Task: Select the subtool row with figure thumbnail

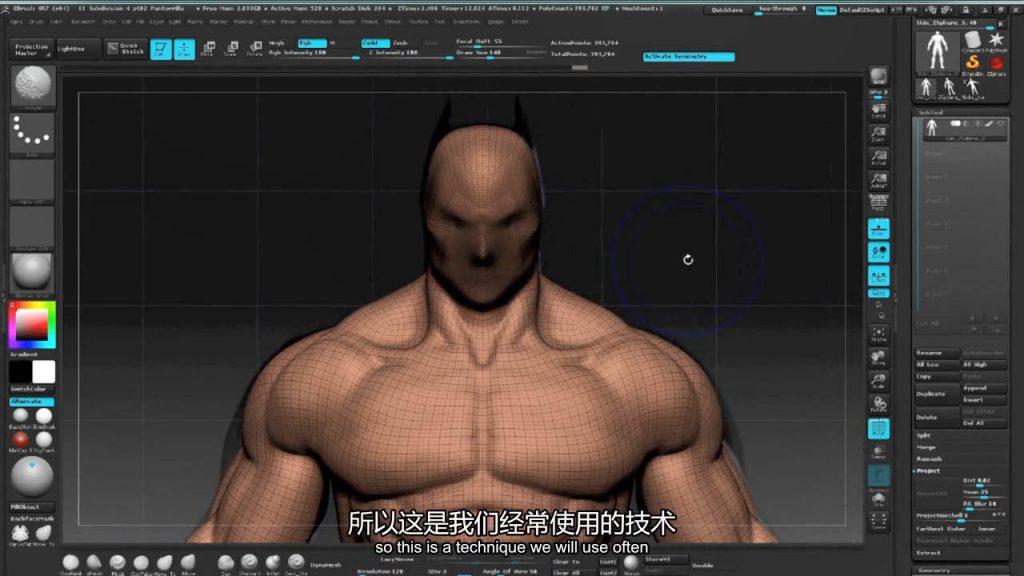Action: coord(963,128)
